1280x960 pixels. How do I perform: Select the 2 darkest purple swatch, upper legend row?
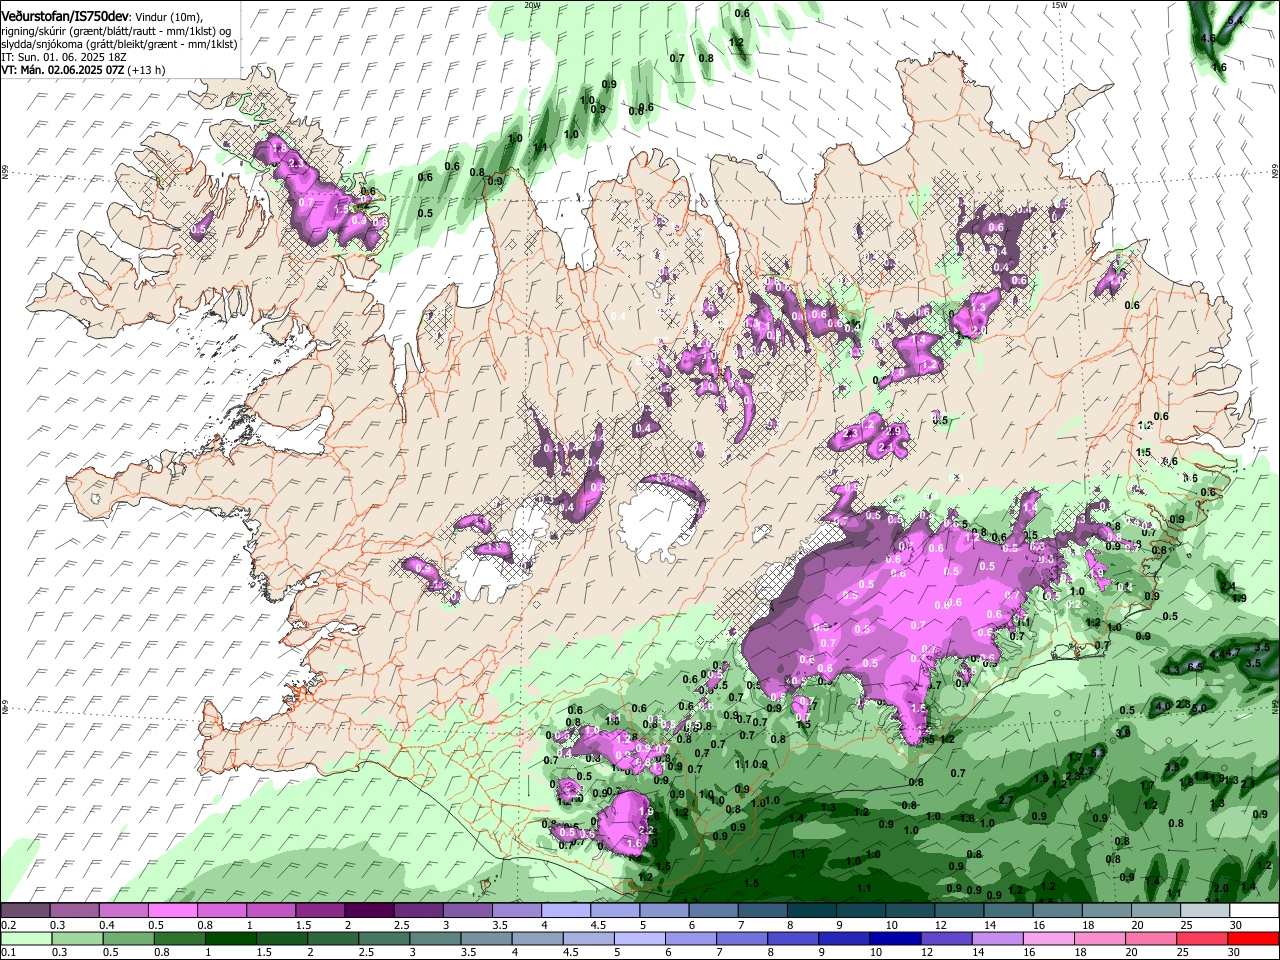tap(368, 910)
